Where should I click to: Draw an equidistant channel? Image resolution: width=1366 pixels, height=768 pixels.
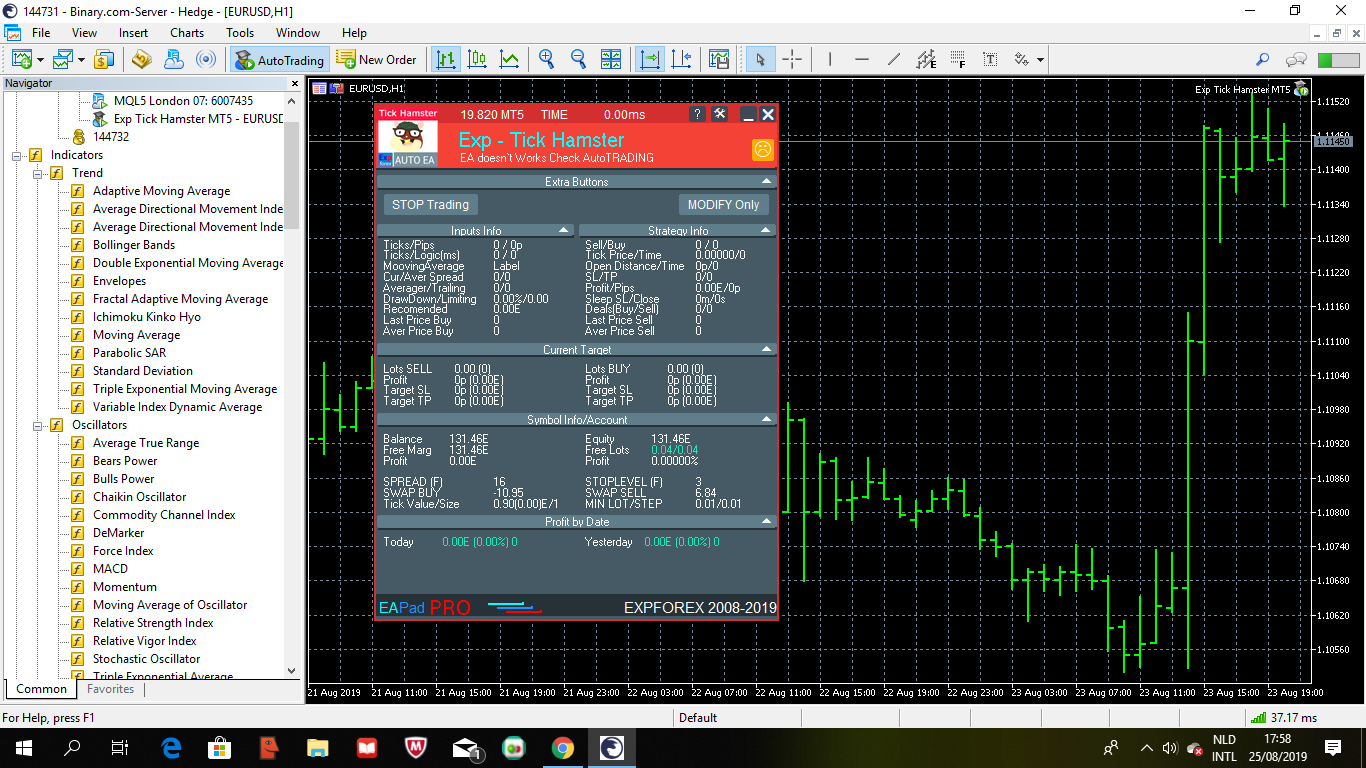point(926,60)
